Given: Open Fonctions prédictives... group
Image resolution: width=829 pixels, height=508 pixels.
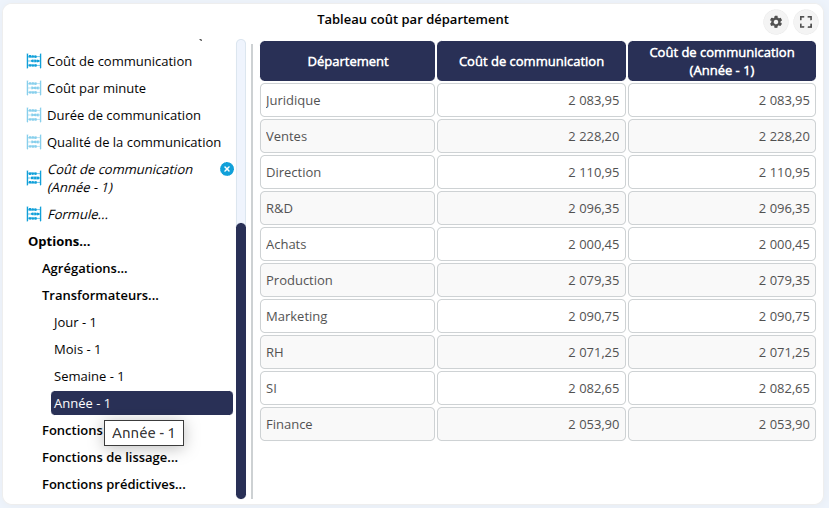Looking at the screenshot, I should (x=113, y=485).
